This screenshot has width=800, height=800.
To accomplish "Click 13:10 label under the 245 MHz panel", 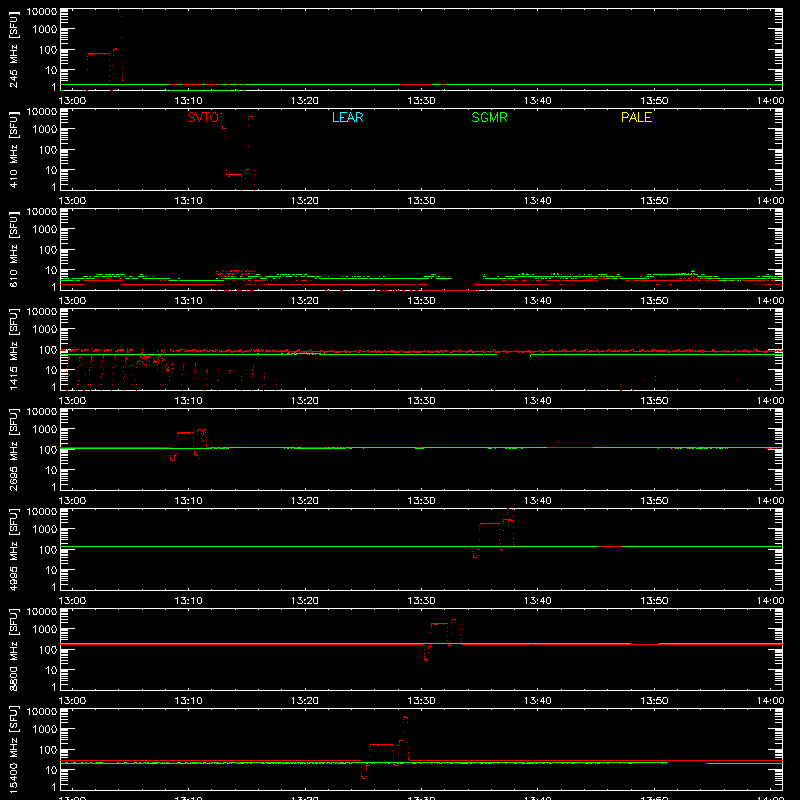I will click(188, 101).
